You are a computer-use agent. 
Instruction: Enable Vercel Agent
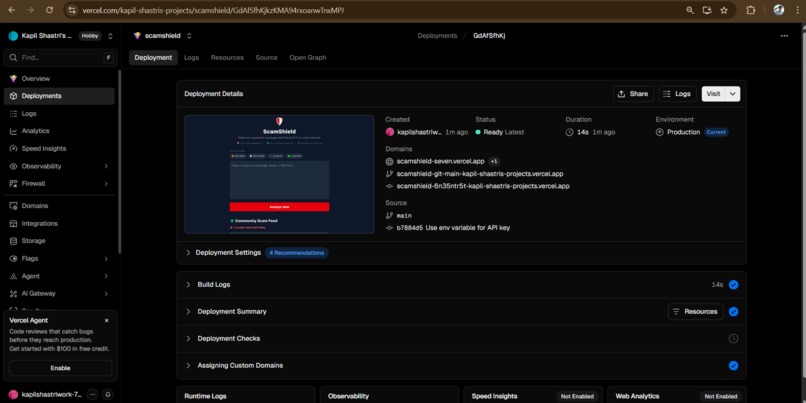point(60,368)
